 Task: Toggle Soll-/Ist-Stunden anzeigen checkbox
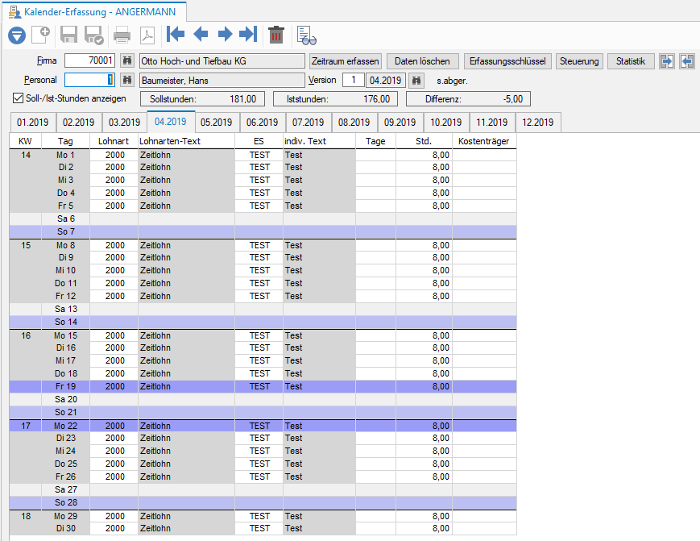coord(18,98)
